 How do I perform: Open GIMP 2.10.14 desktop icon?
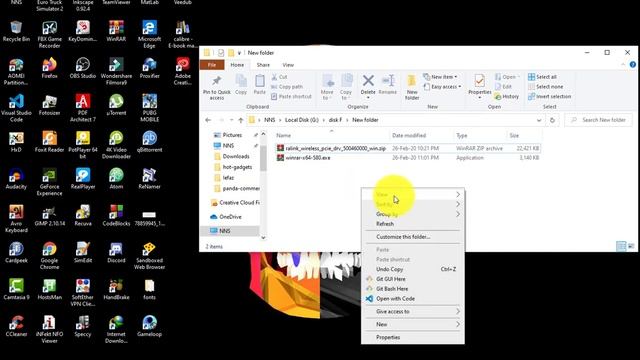pos(49,216)
